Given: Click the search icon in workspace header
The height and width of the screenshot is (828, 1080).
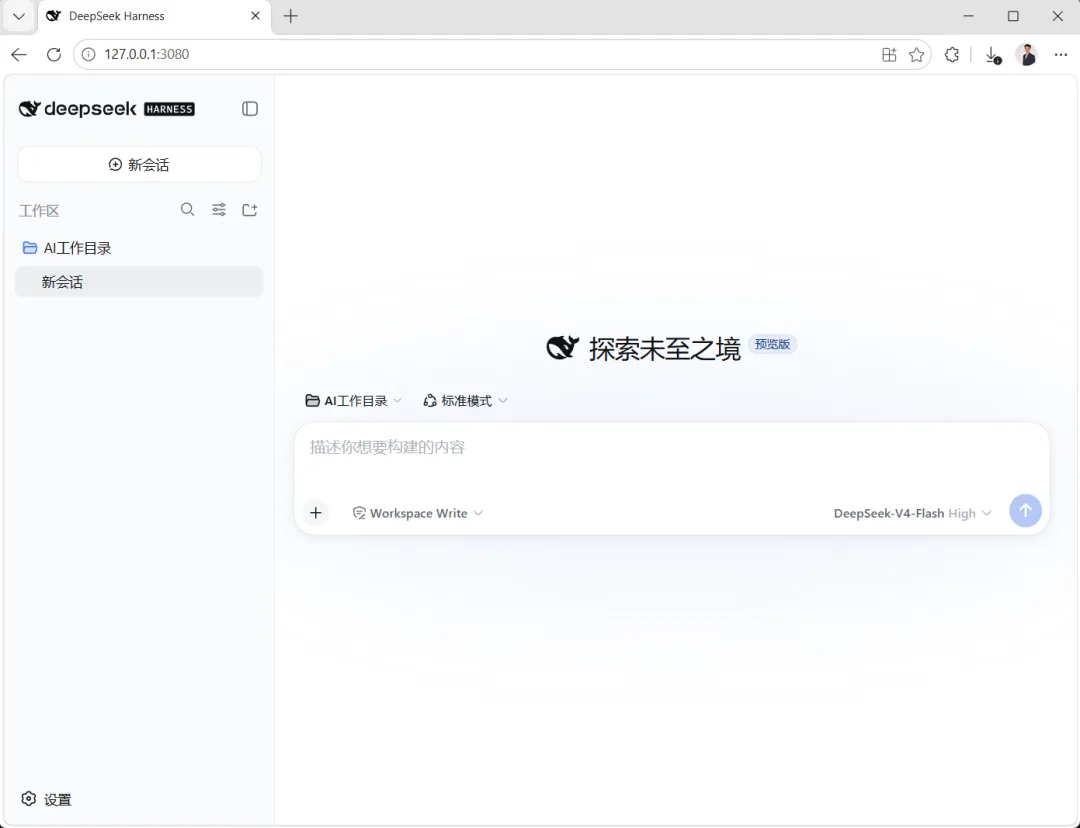Looking at the screenshot, I should 187,209.
